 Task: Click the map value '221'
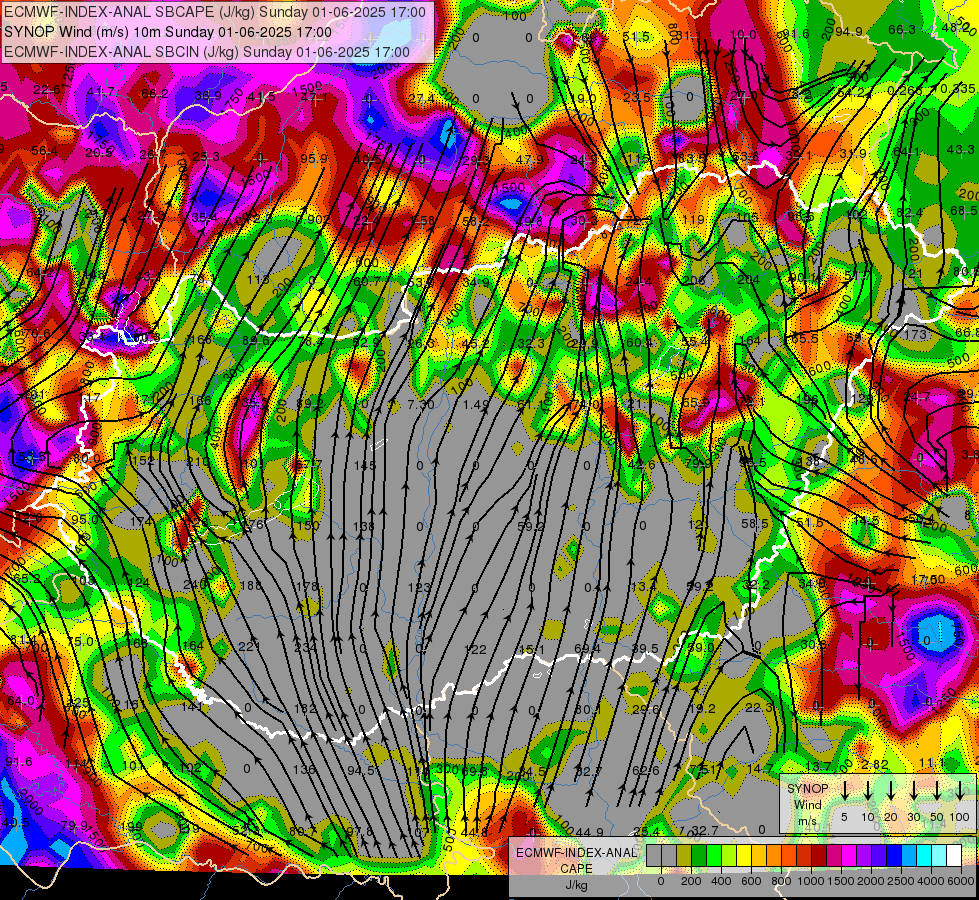[248, 646]
